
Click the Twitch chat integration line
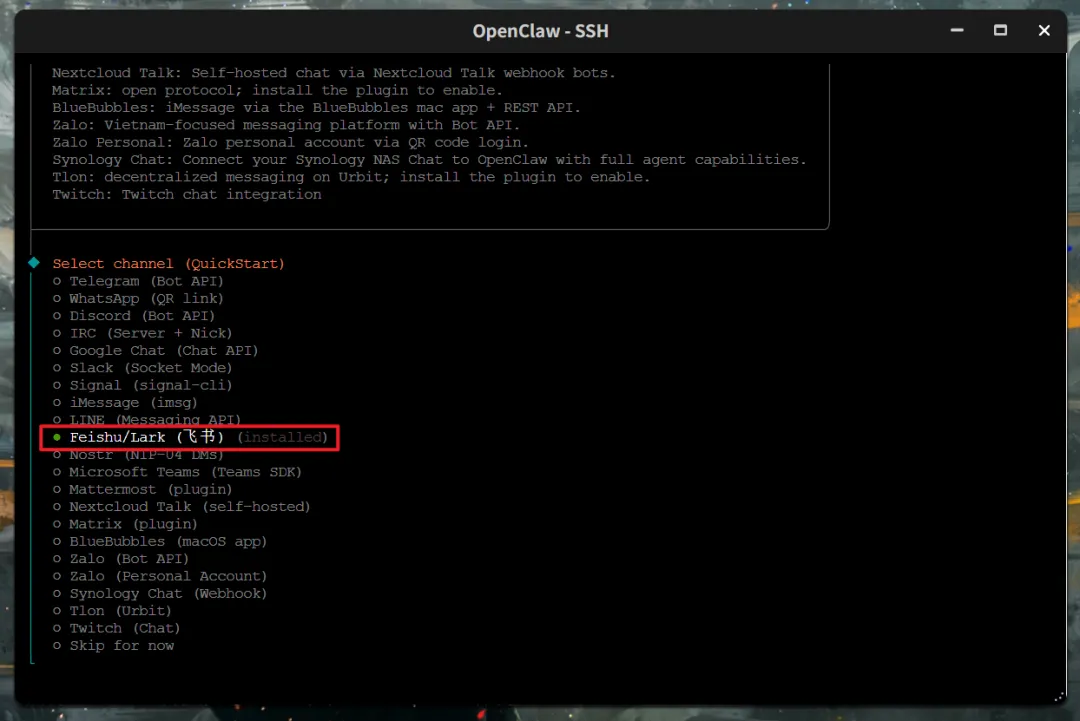187,194
